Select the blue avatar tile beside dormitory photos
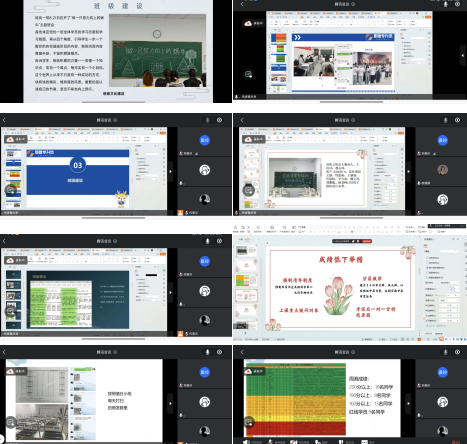The height and width of the screenshot is (444, 467). coord(204,372)
